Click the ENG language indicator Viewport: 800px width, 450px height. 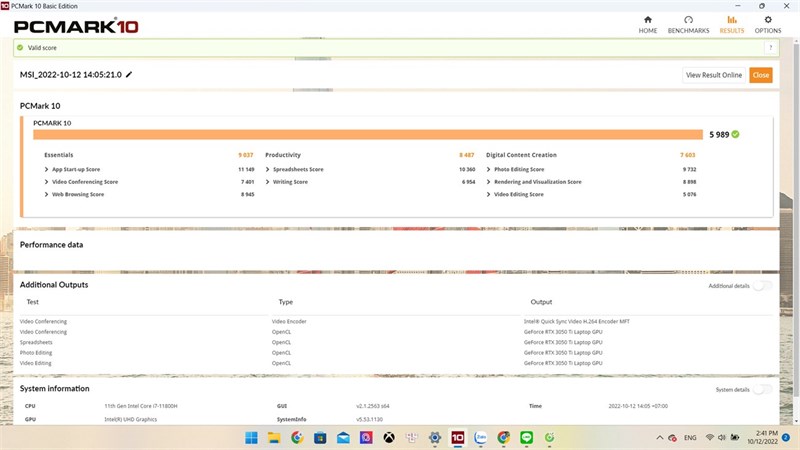(690, 438)
